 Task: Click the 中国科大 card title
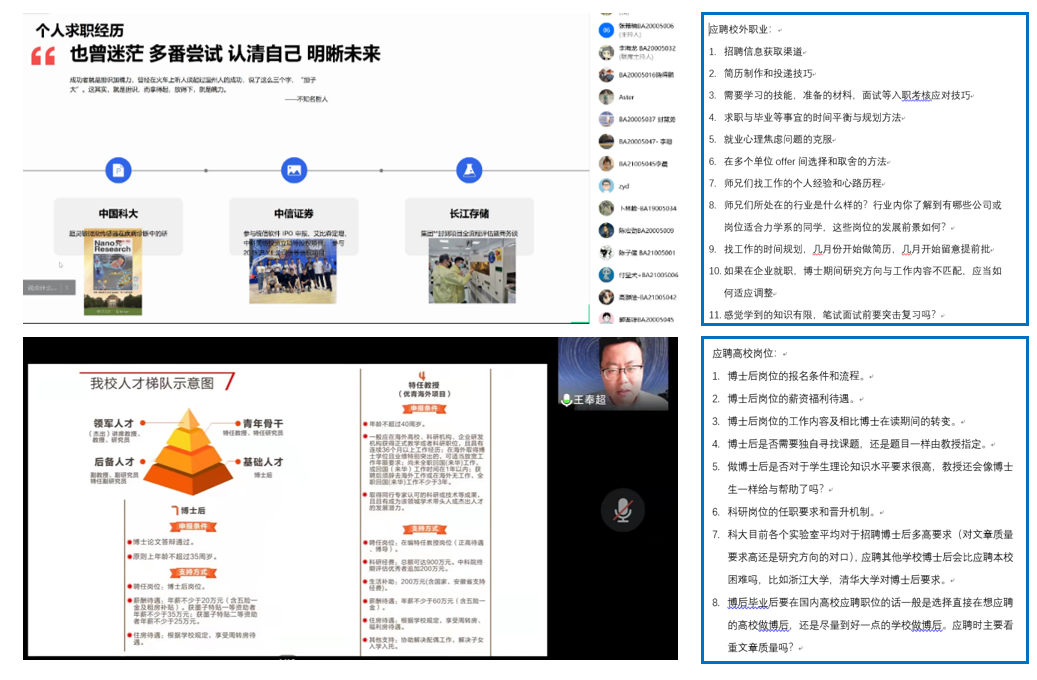tap(118, 214)
